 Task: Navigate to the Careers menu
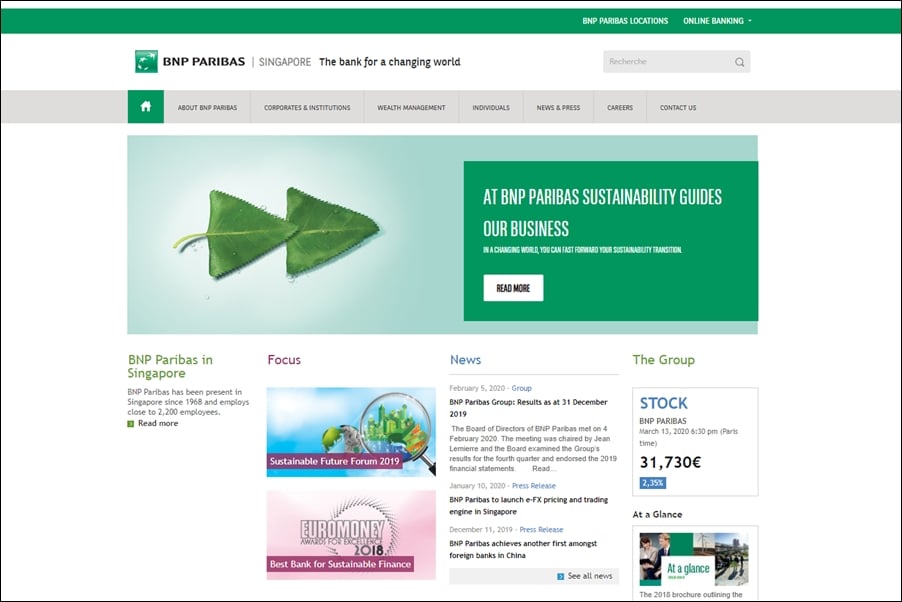[x=620, y=108]
